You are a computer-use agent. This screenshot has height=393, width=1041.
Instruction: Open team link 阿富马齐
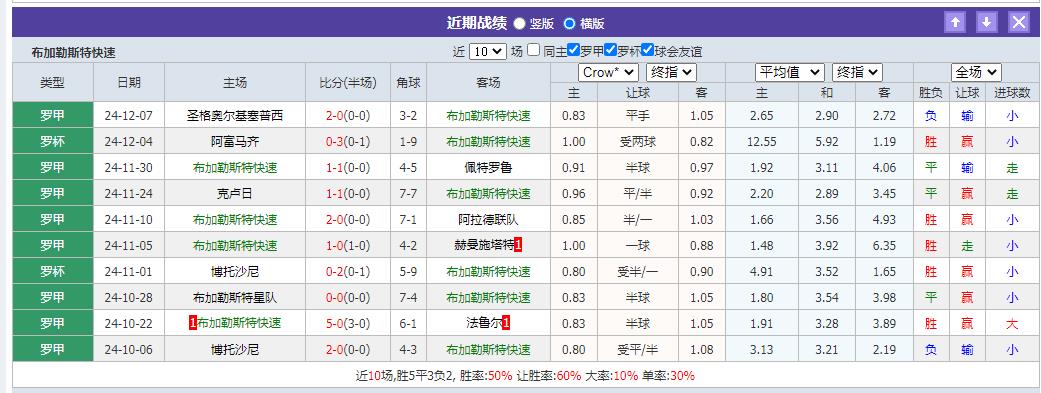(x=235, y=141)
